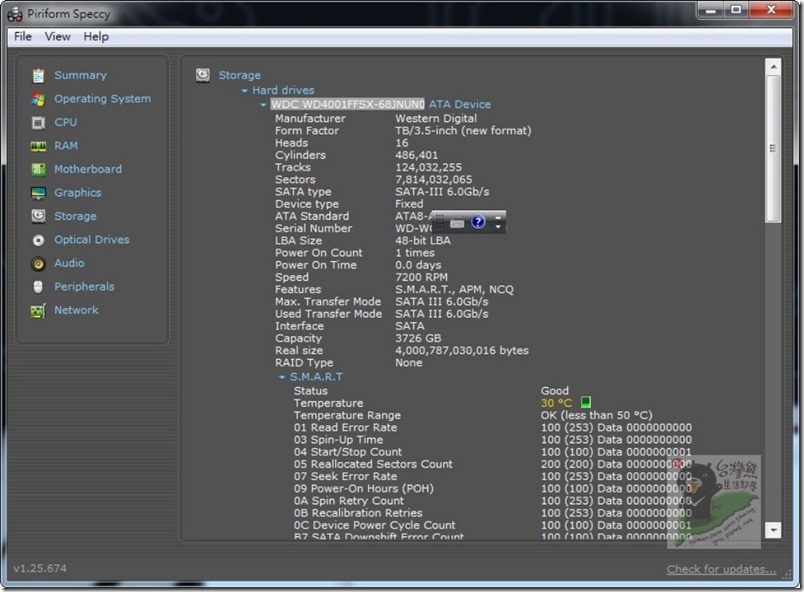Click the 48-bit LBA value

pos(423,240)
